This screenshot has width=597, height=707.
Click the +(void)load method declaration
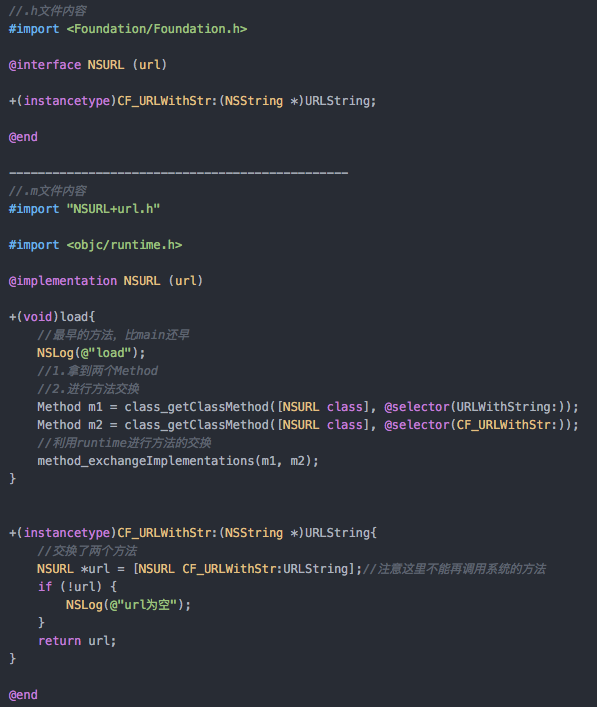[x=52, y=317]
